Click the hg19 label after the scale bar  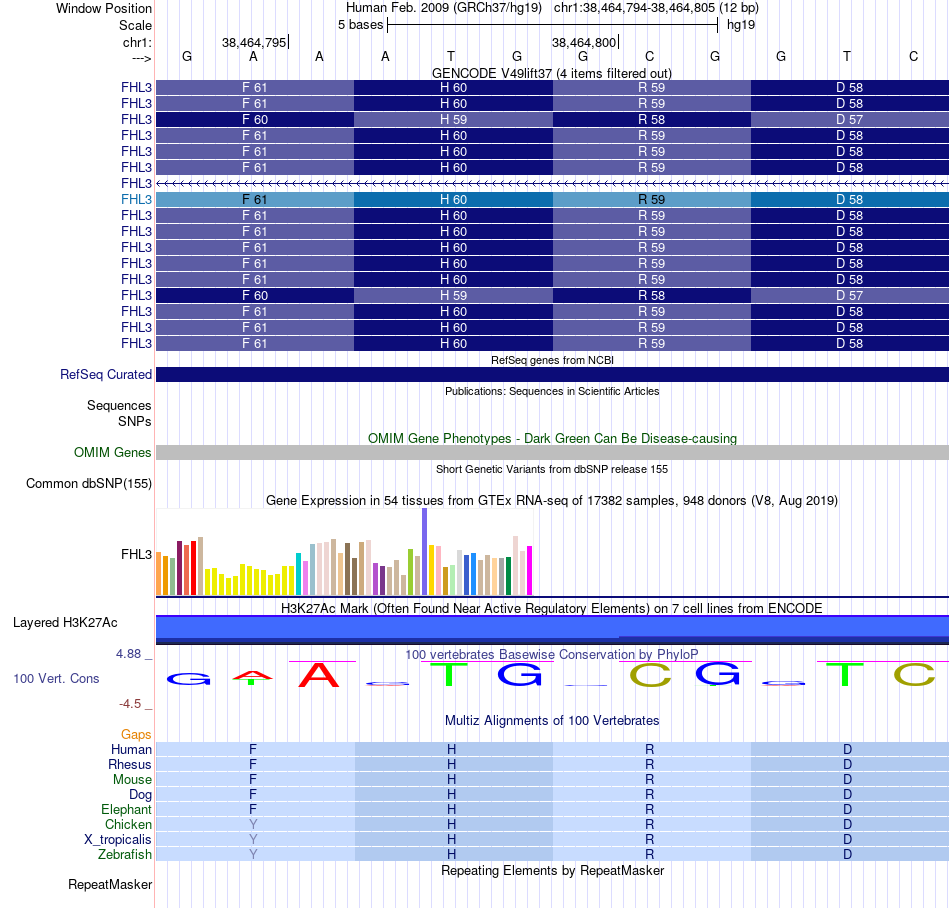pos(741,25)
